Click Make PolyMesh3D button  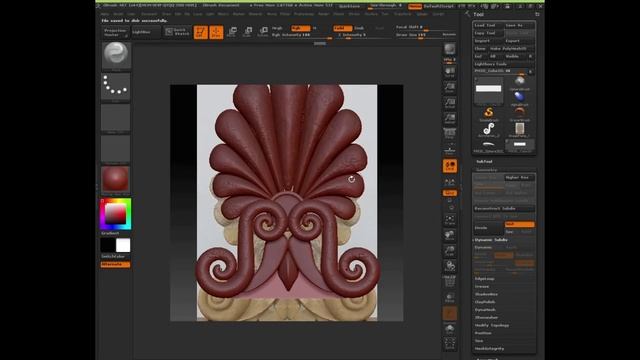(510, 49)
